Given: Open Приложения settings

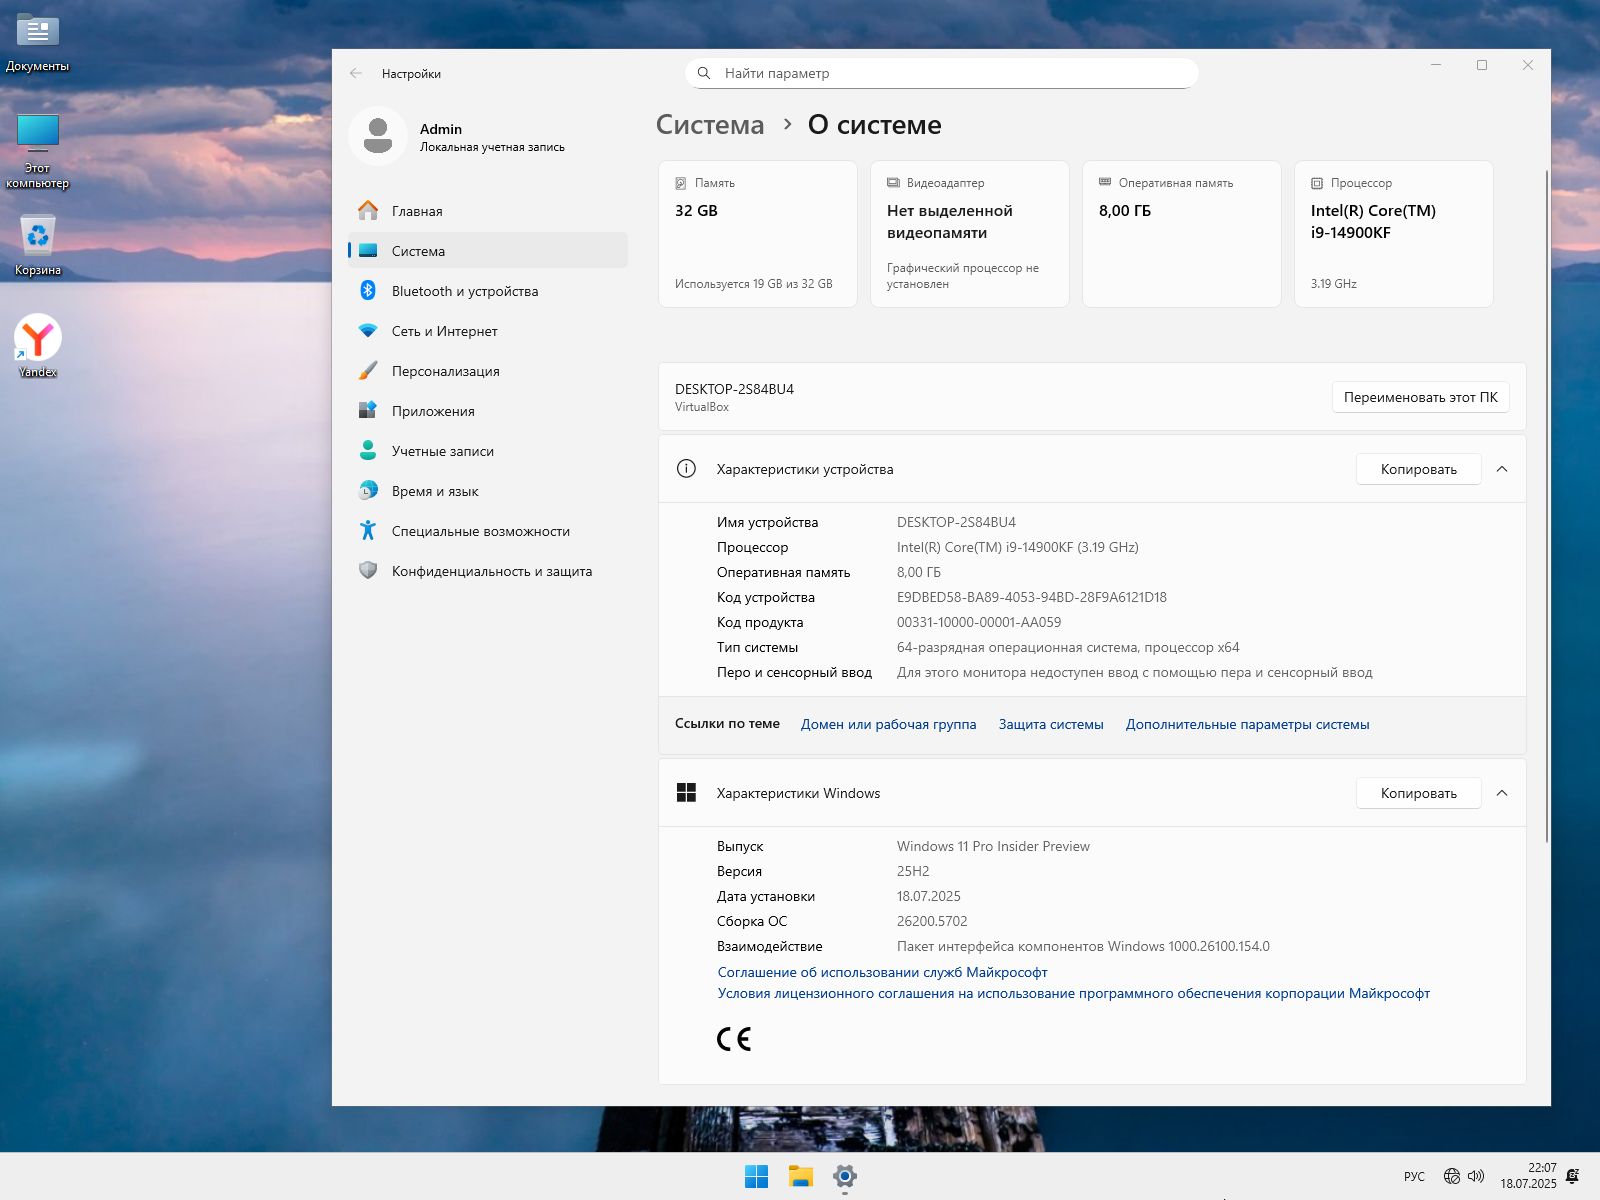Looking at the screenshot, I should [488, 410].
